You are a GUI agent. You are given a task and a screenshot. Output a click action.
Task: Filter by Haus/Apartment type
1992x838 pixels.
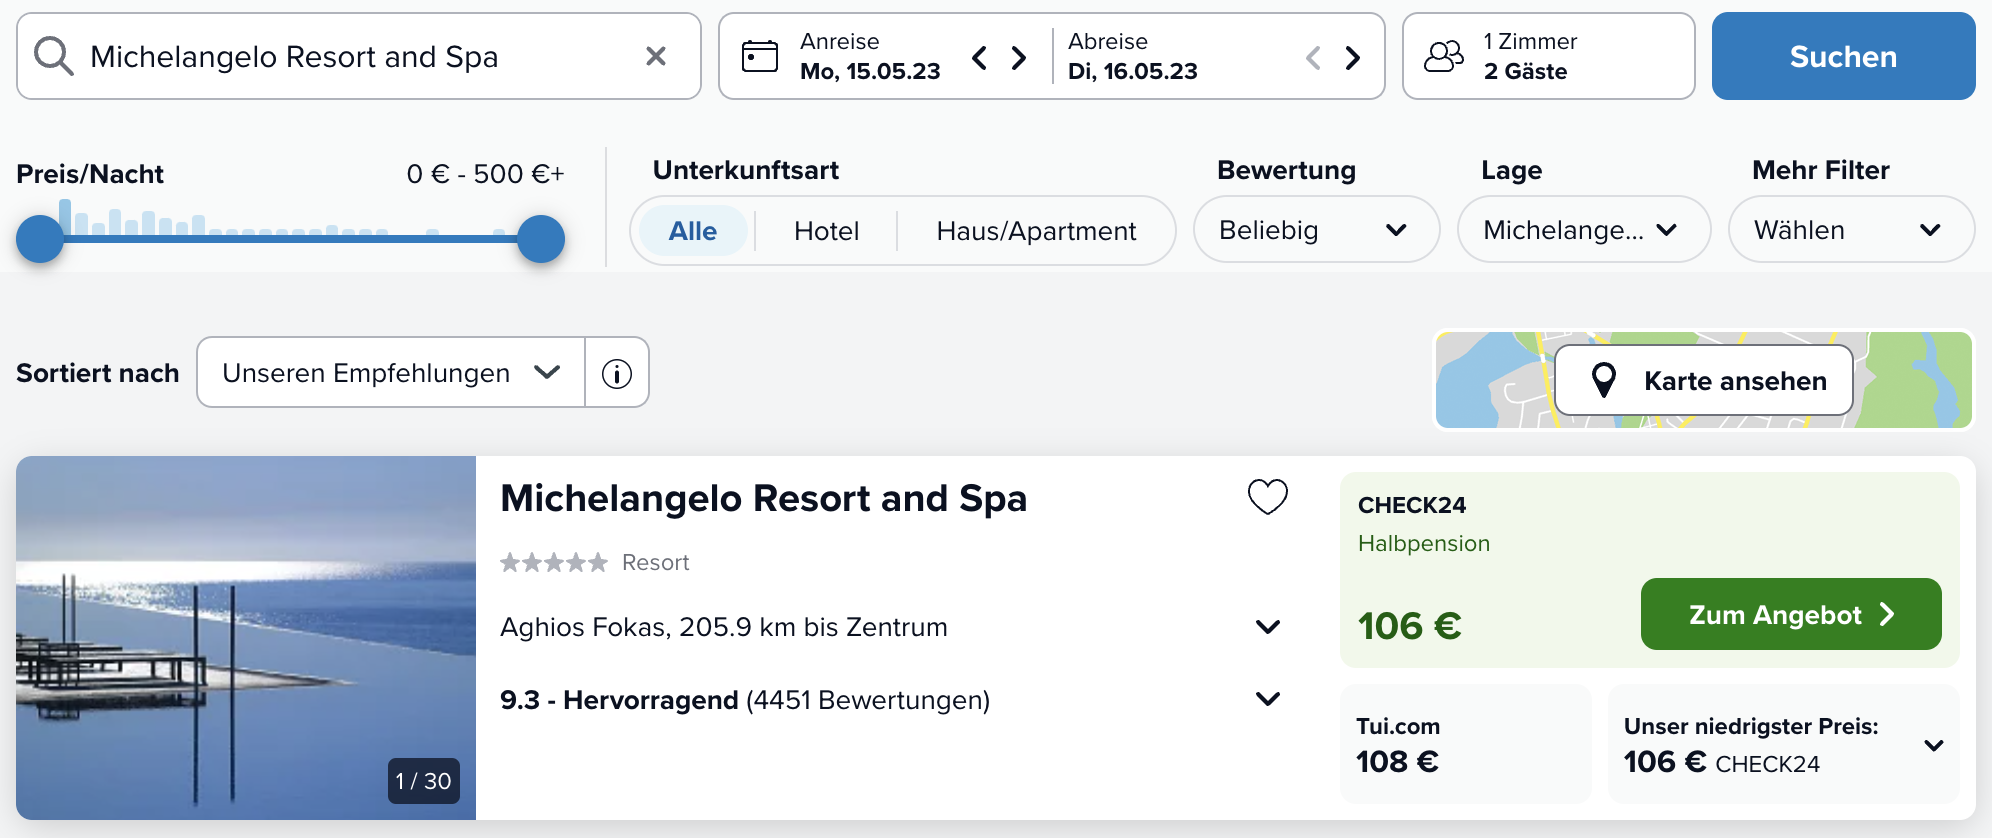[1036, 231]
